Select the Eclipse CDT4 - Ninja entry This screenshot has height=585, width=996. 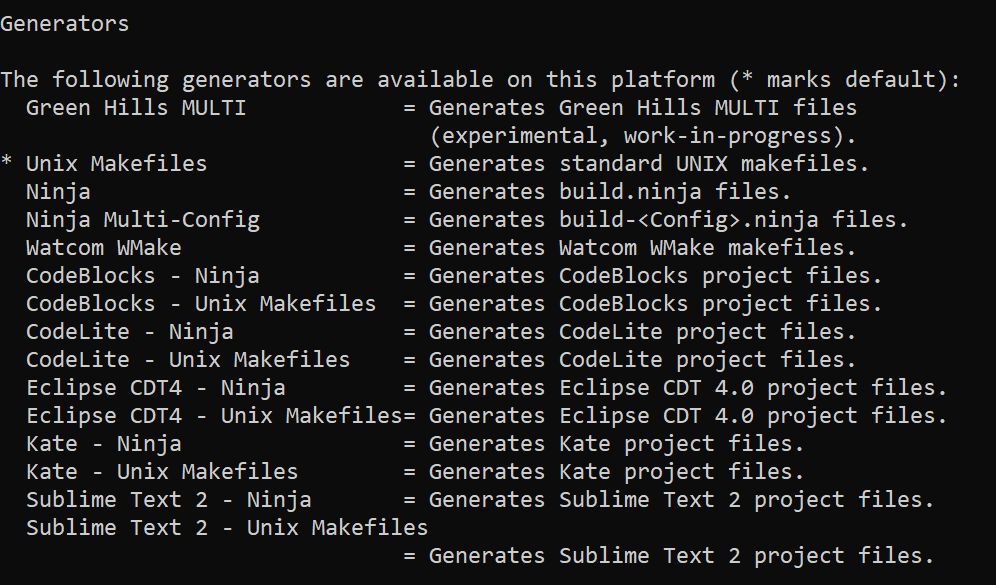pos(156,388)
